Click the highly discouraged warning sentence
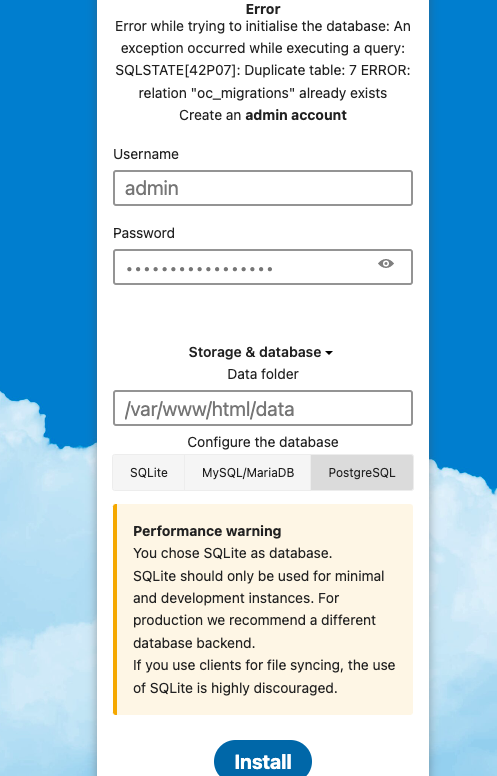The width and height of the screenshot is (497, 776). click(x=264, y=677)
